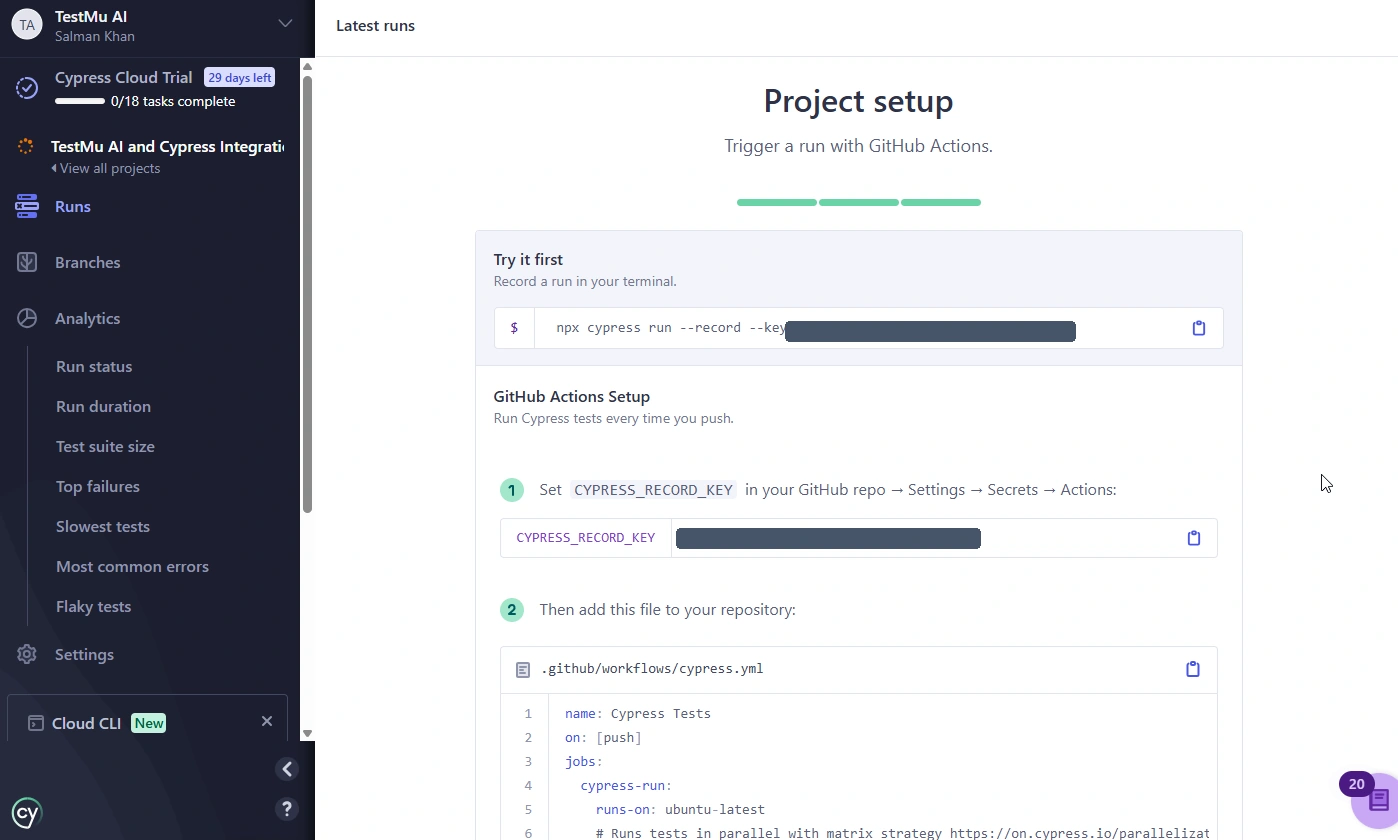
Task: Expand the TestMu AI organization dropdown
Action: click(285, 24)
